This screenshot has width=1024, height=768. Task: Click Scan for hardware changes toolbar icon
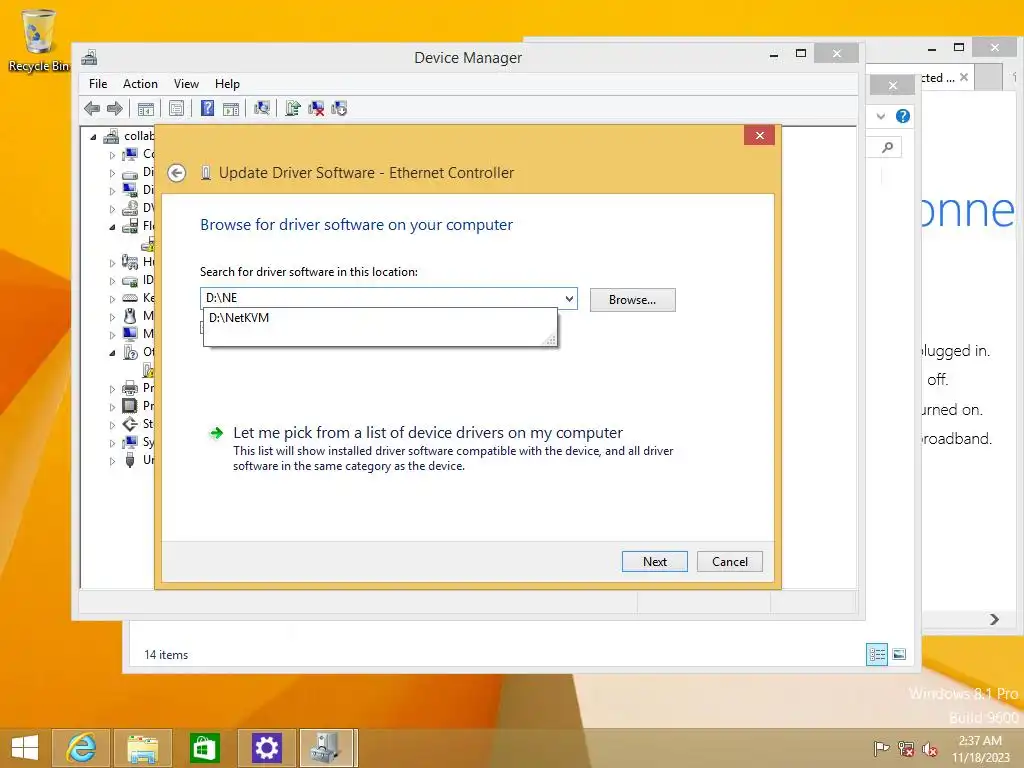pos(262,108)
